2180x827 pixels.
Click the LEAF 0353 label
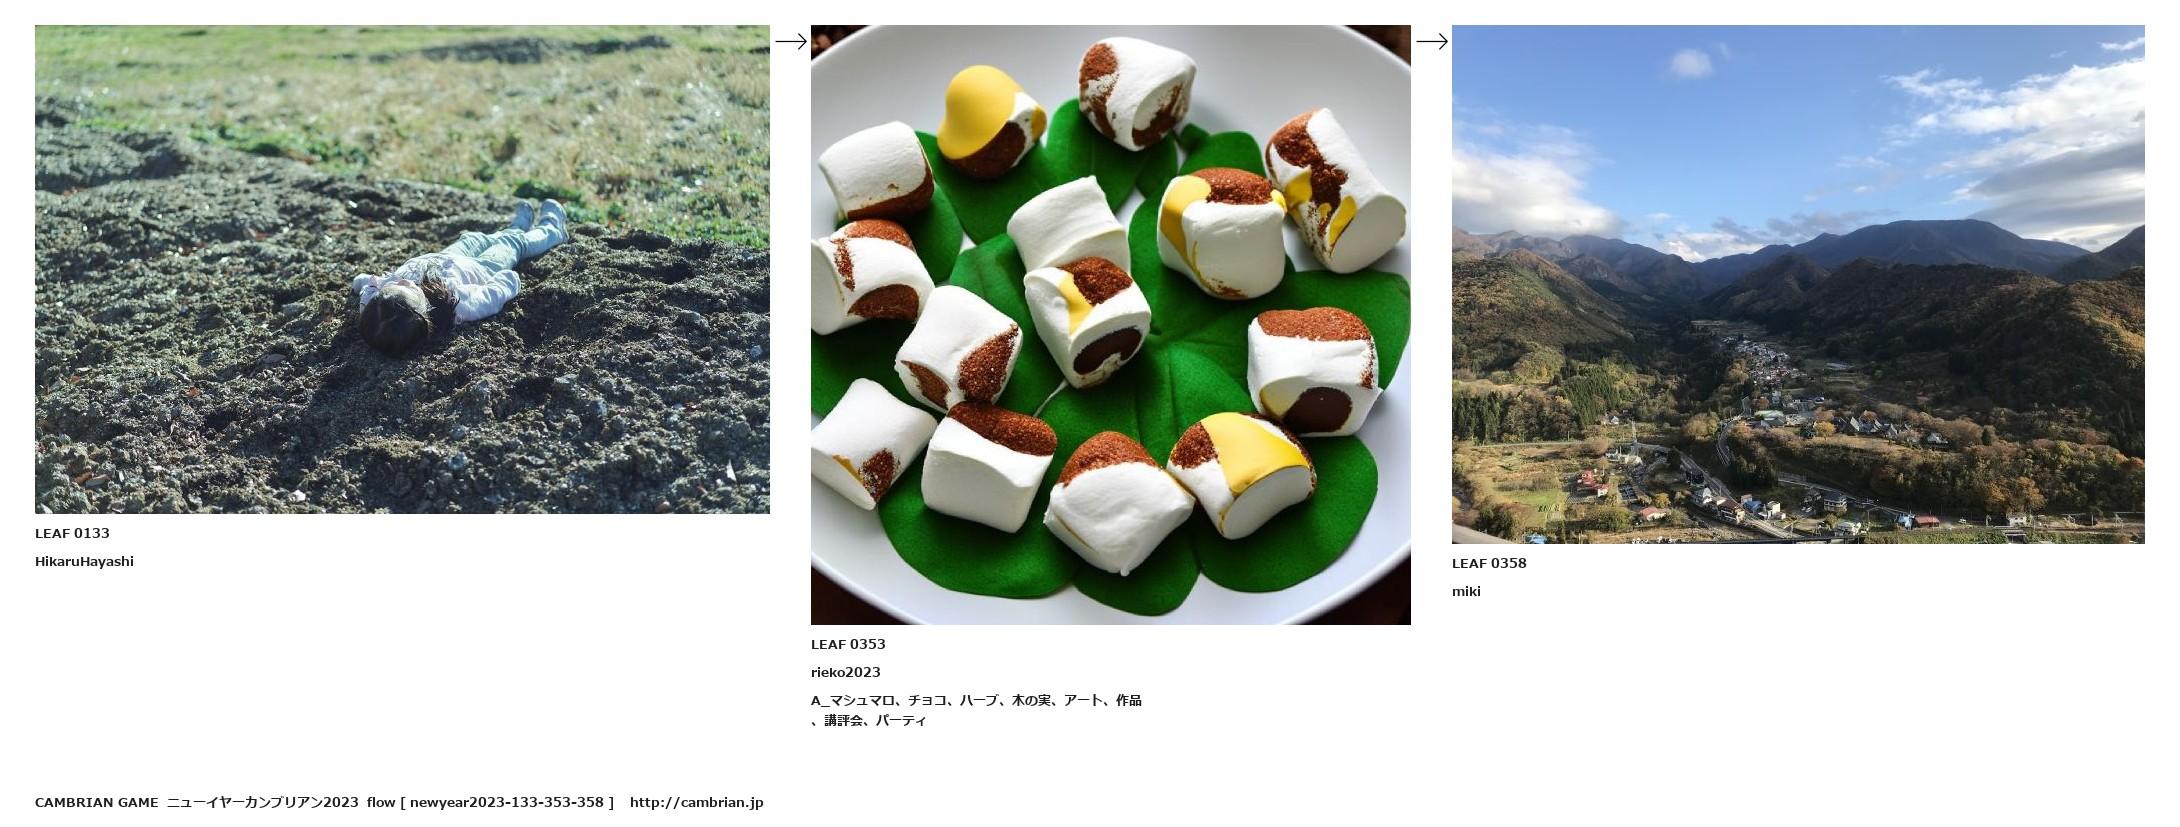(848, 644)
